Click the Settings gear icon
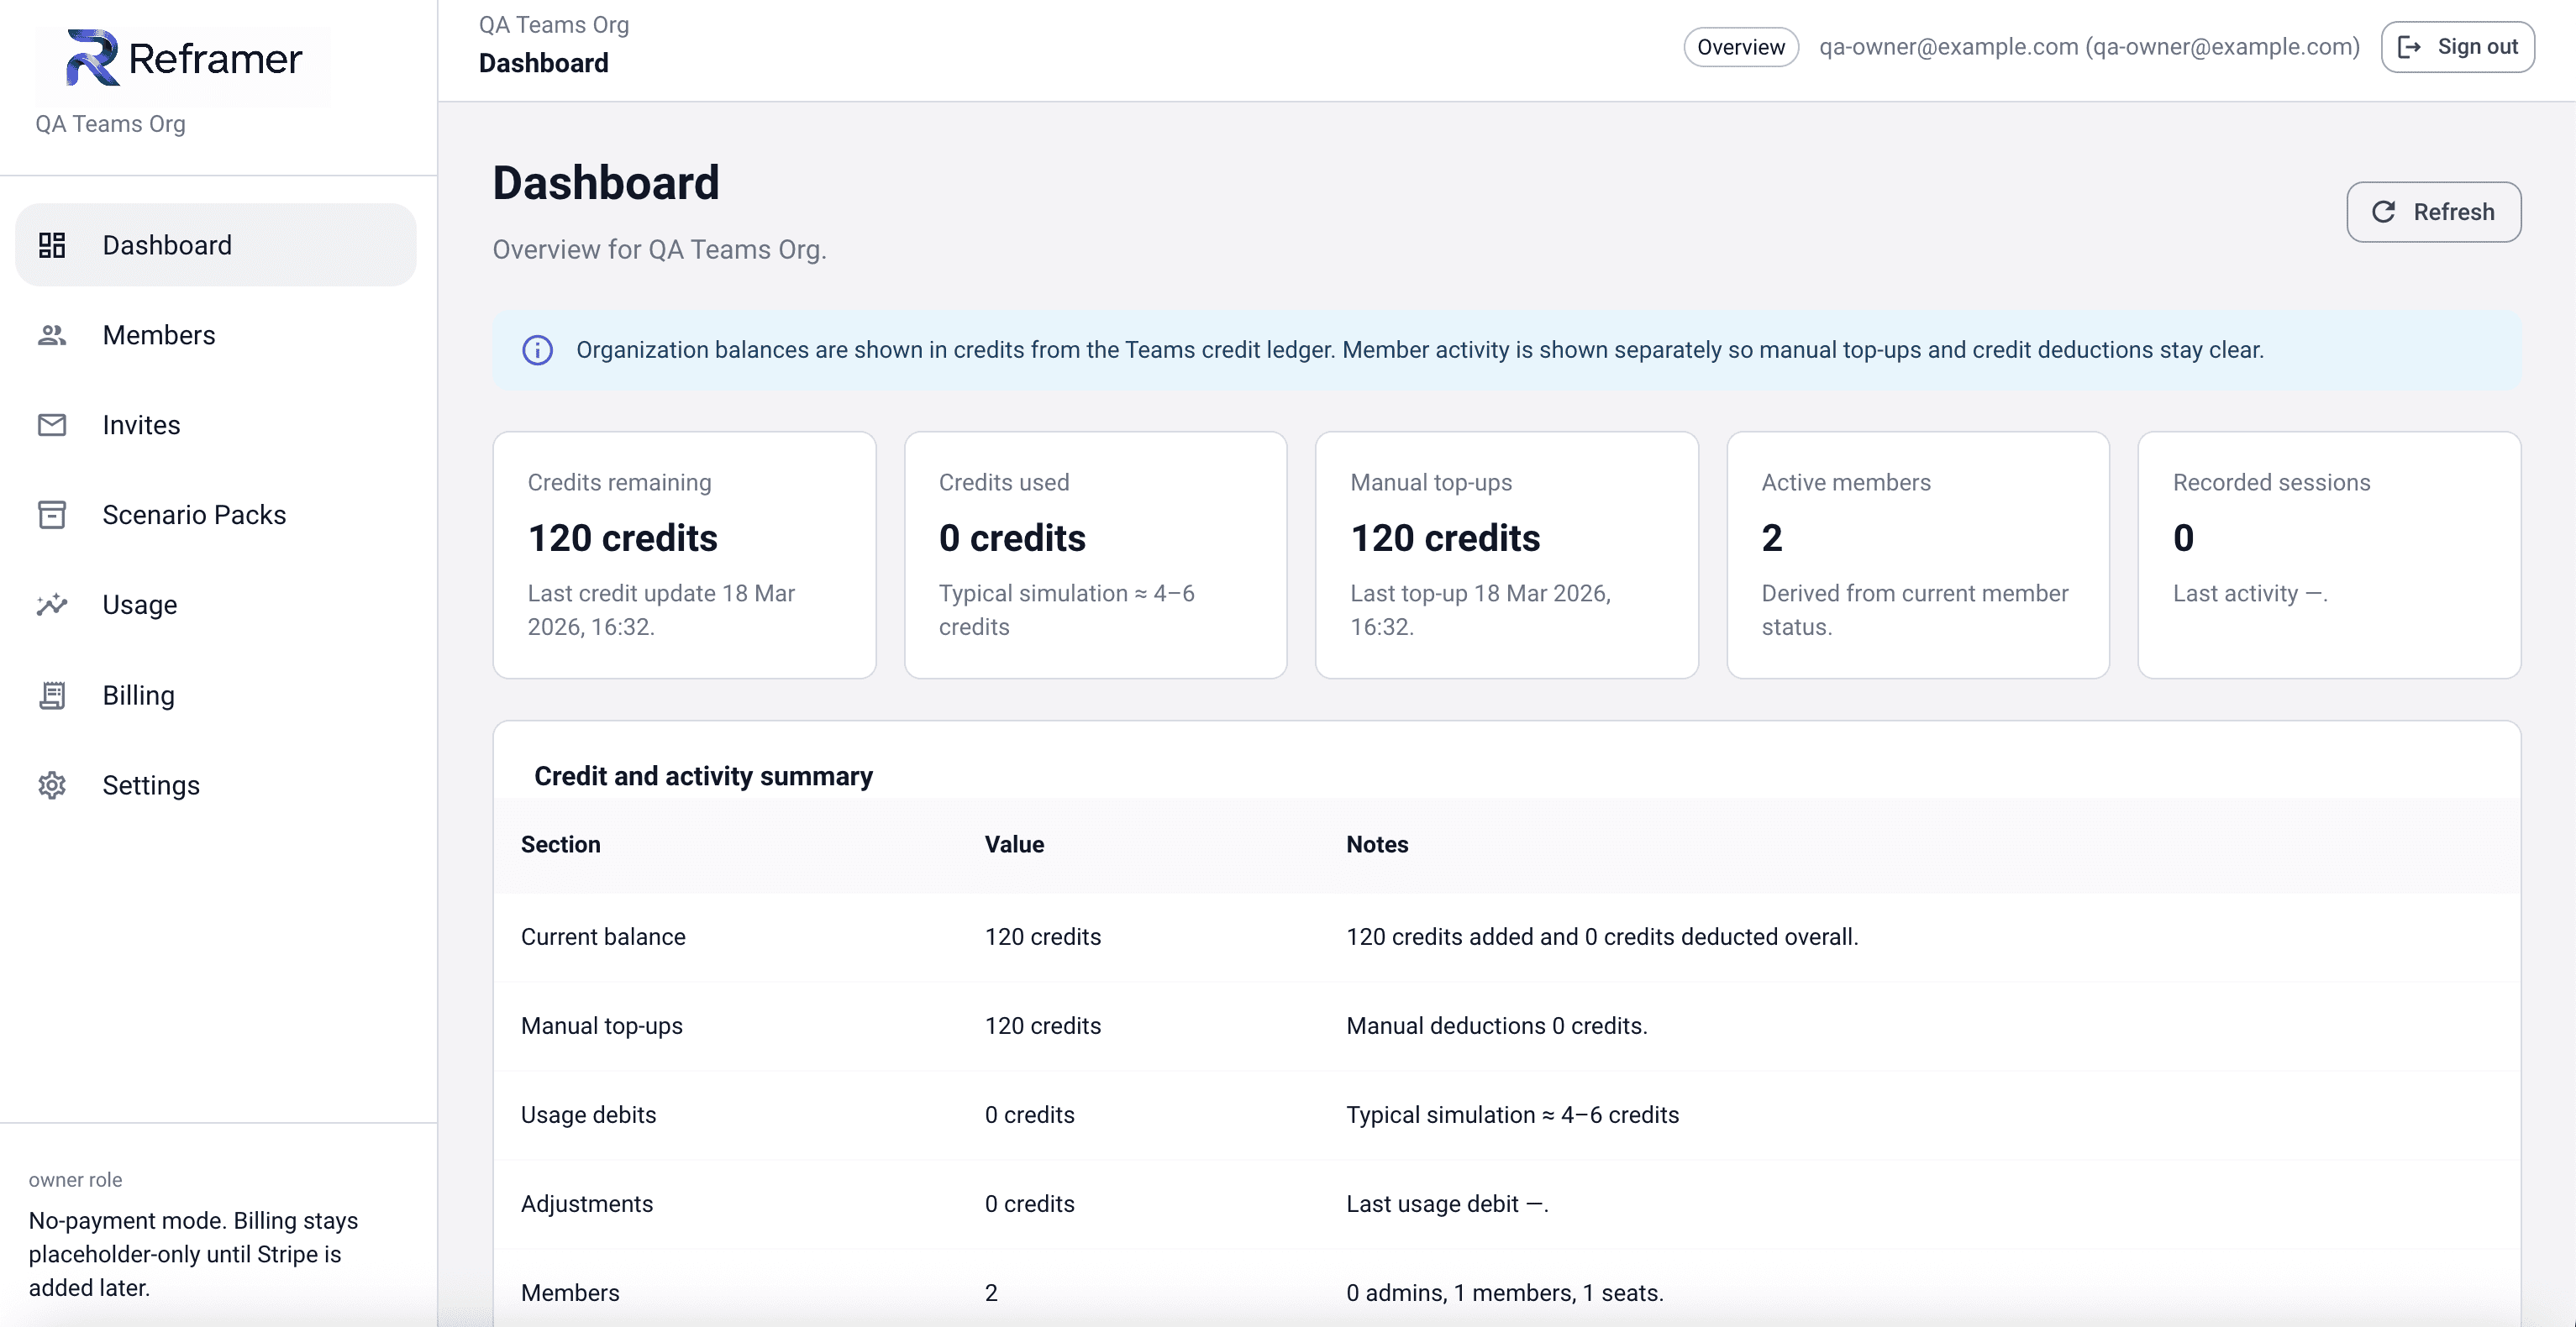This screenshot has height=1327, width=2576. (x=52, y=785)
